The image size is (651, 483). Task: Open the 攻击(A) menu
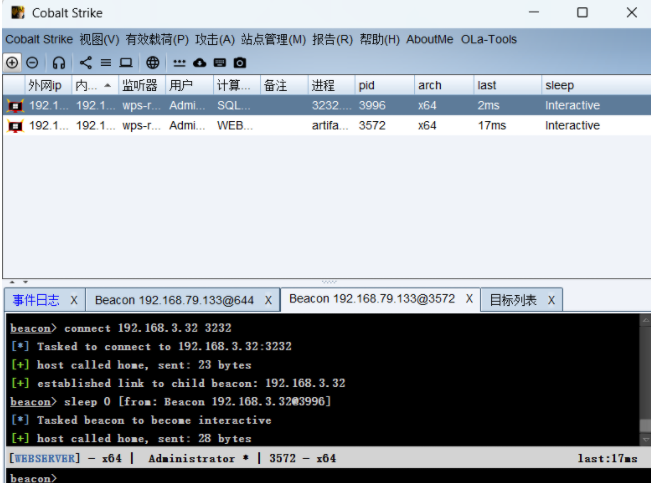(215, 39)
